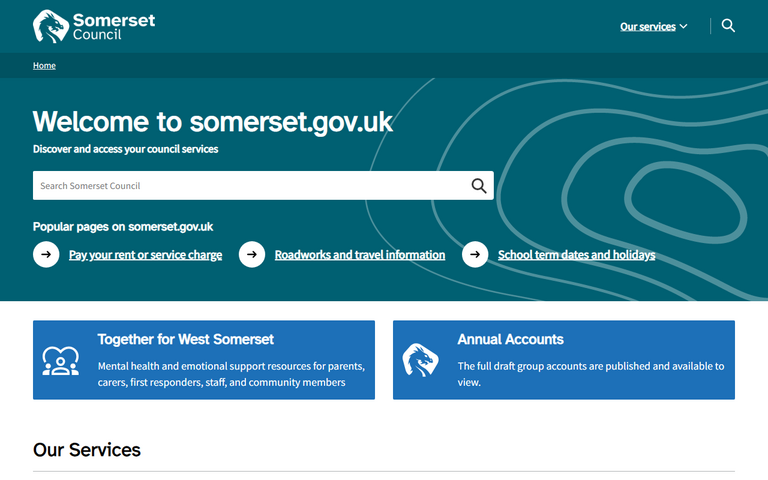Click the Somerset Council wordmark text

(x=113, y=26)
